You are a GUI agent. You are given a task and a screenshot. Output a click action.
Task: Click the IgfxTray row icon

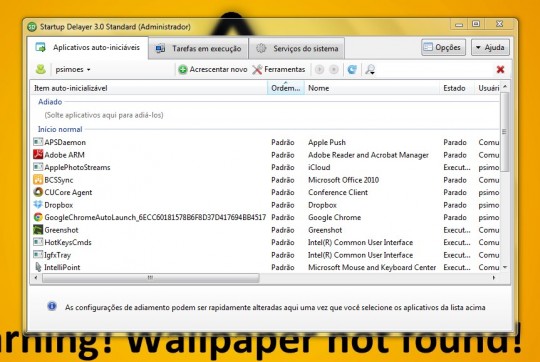coord(38,255)
